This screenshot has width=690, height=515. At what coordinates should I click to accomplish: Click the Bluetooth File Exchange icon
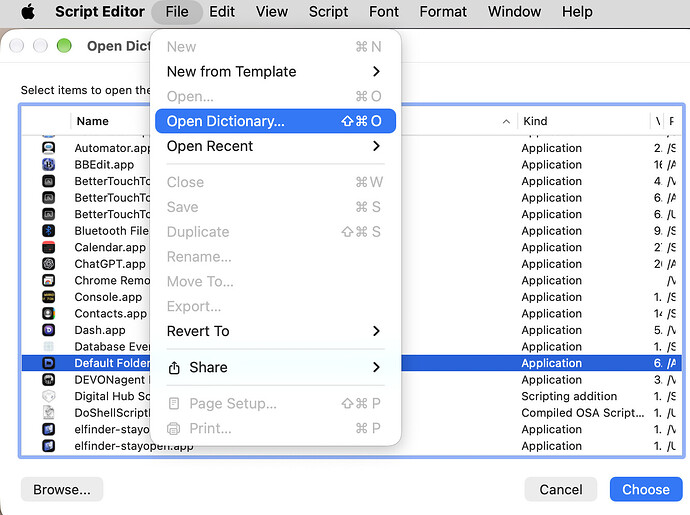tap(48, 231)
